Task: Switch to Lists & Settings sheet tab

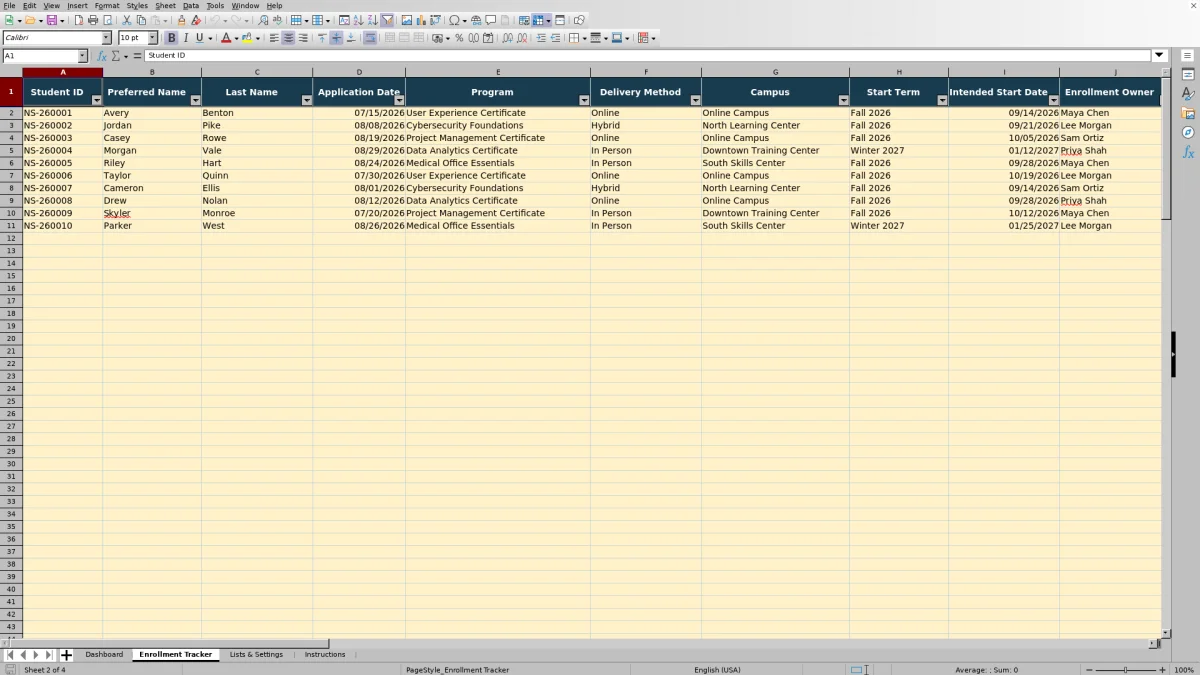Action: [x=256, y=655]
